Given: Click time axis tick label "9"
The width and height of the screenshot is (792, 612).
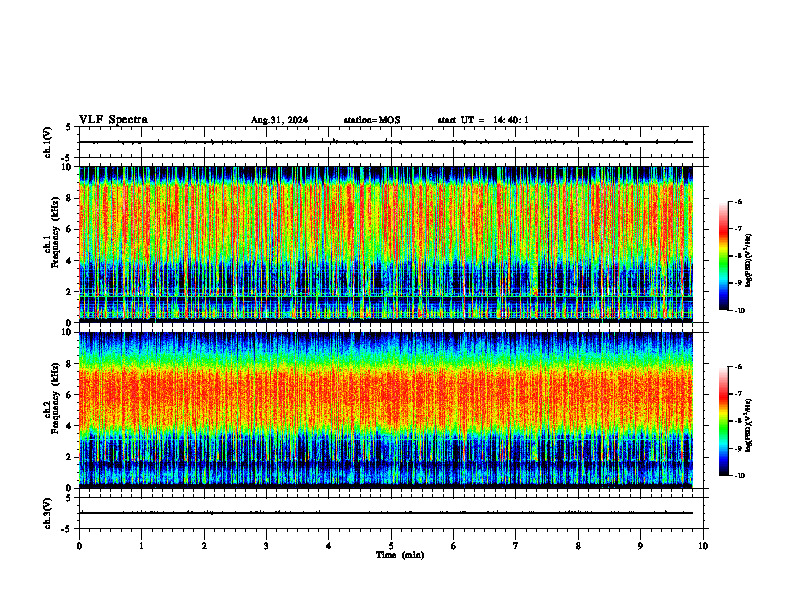Looking at the screenshot, I should [x=640, y=546].
